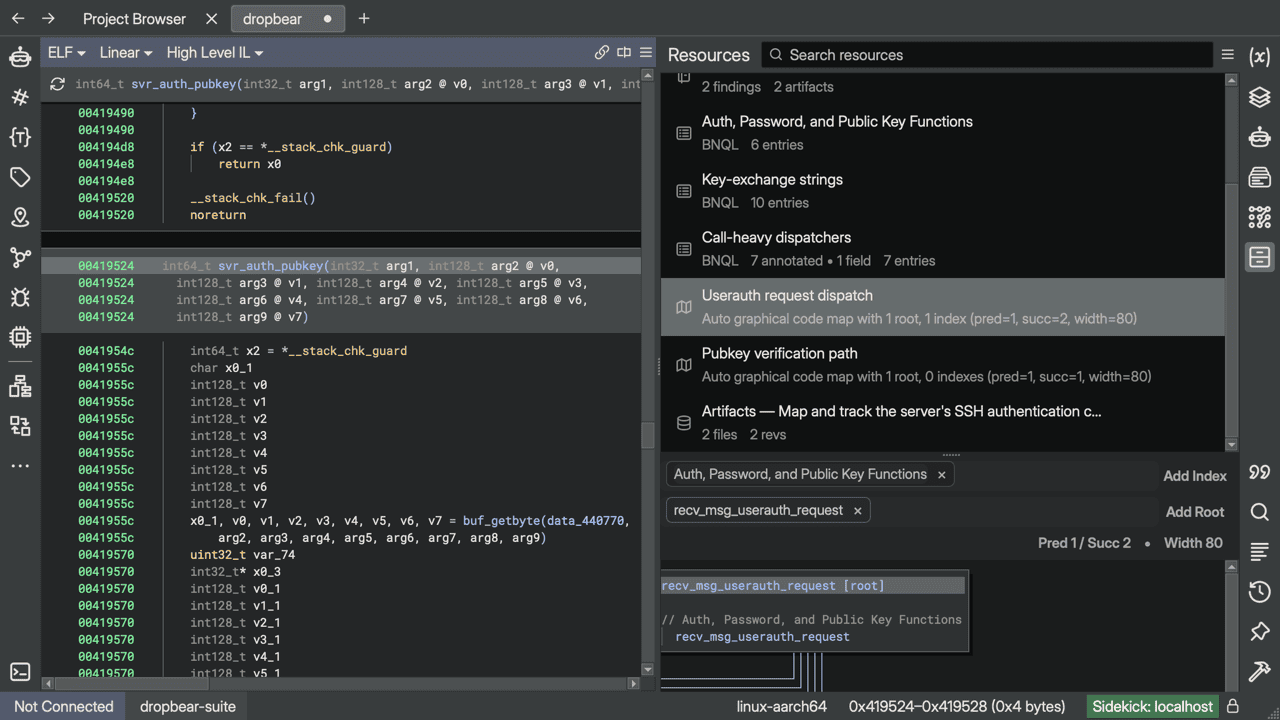Add a new tab with the plus button
The width and height of the screenshot is (1280, 720).
(x=364, y=18)
